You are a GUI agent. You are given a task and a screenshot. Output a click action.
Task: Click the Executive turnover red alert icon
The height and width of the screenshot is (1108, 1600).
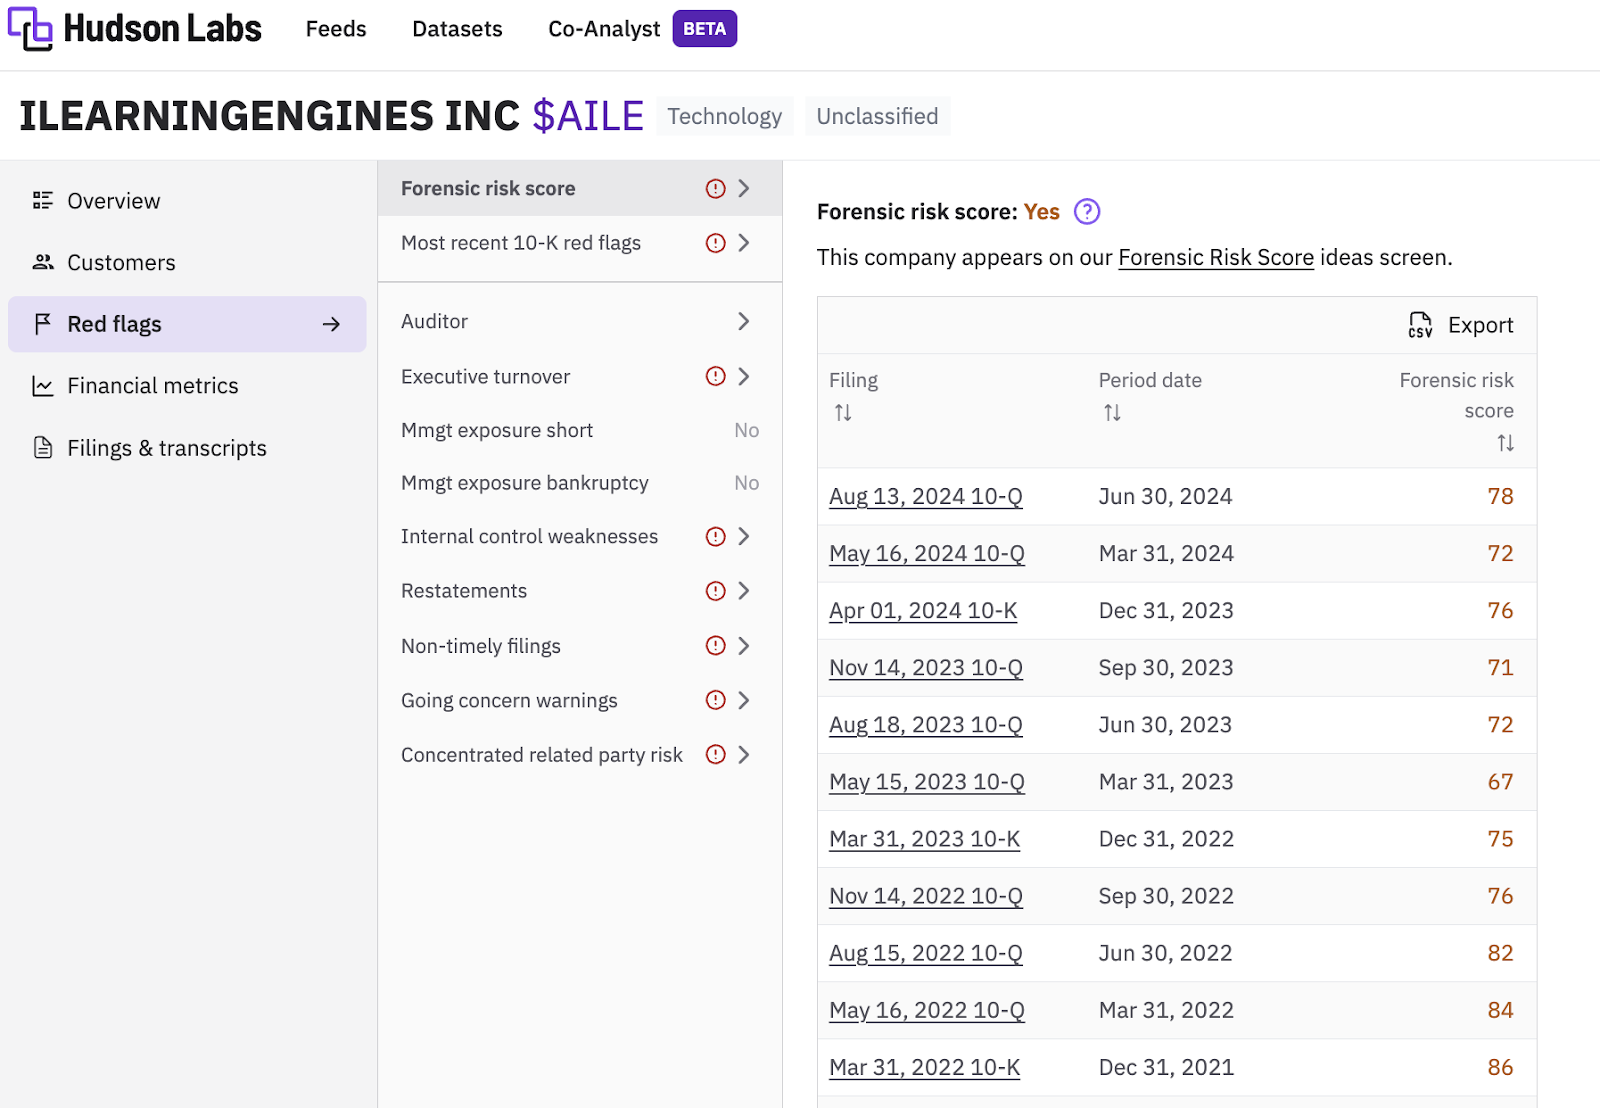[715, 376]
